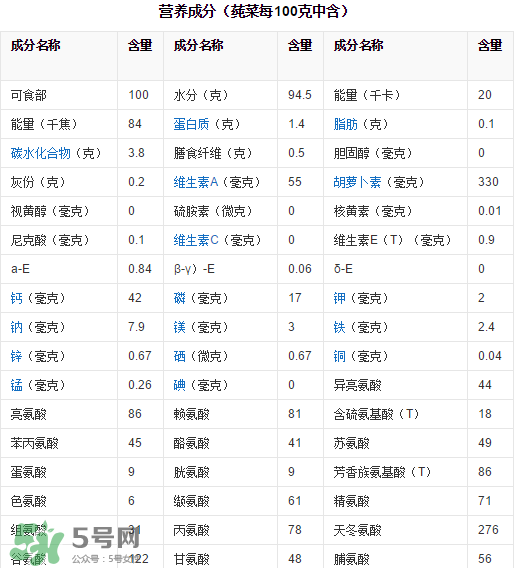Open the 钠 link
518x568 pixels.
coord(16,327)
